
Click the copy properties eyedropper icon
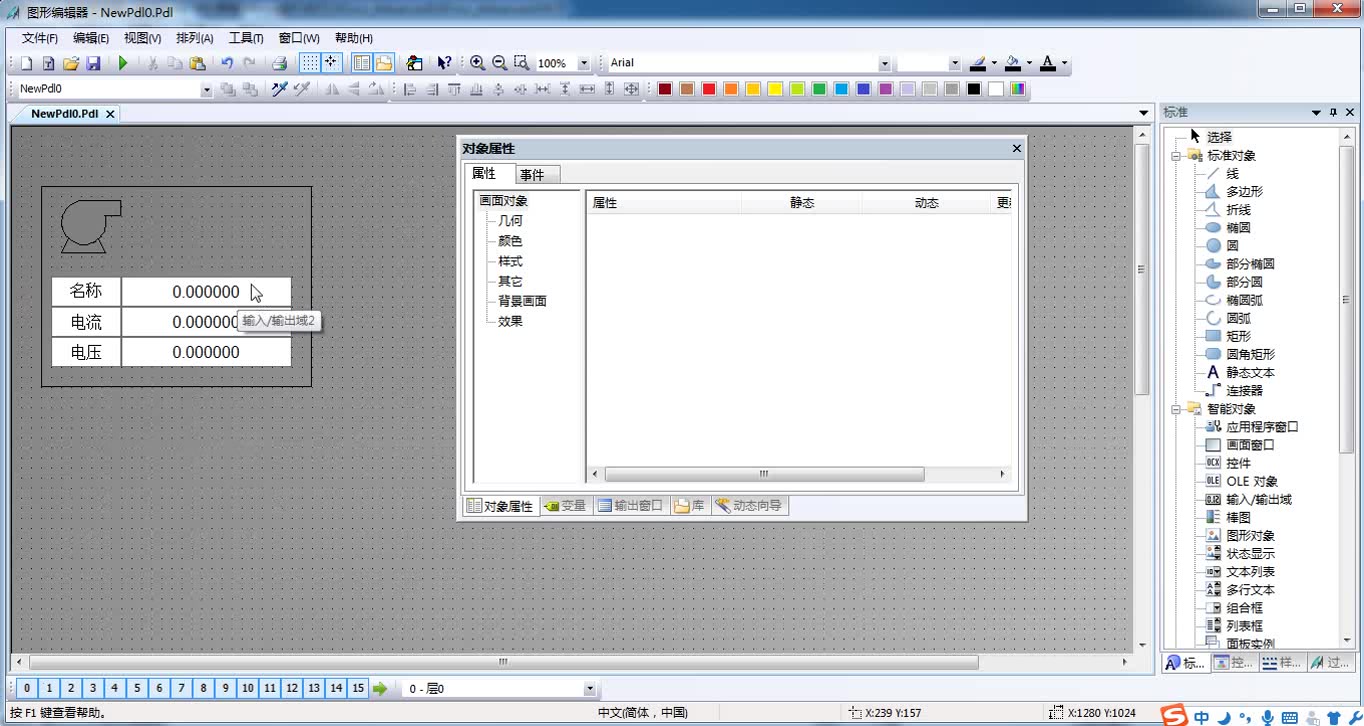click(x=279, y=89)
